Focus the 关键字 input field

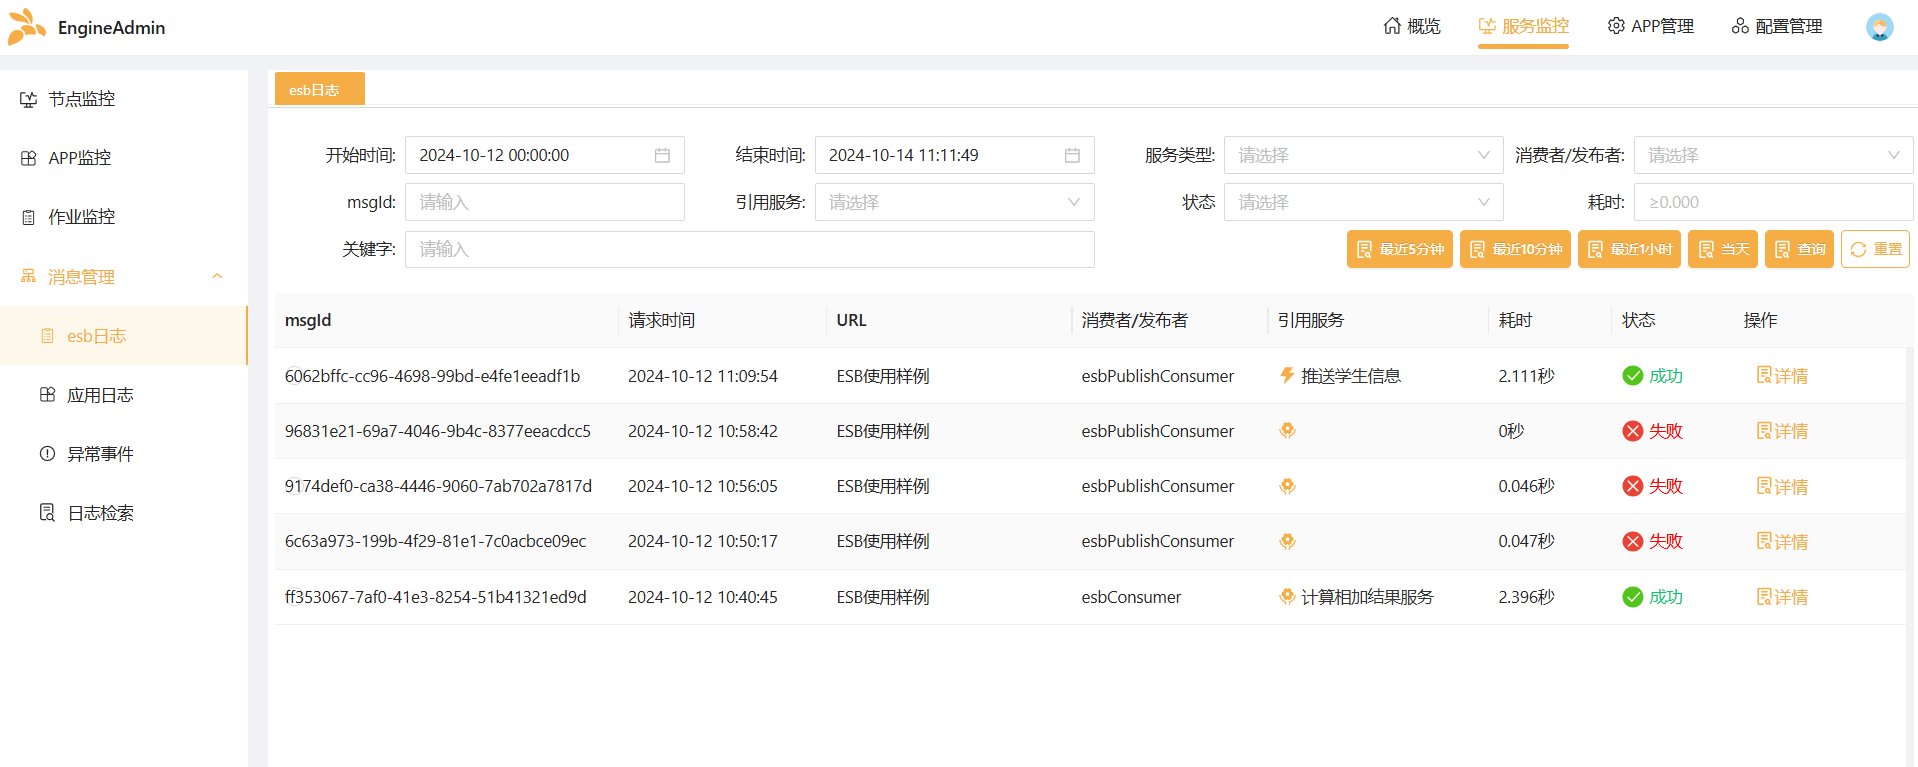[749, 249]
